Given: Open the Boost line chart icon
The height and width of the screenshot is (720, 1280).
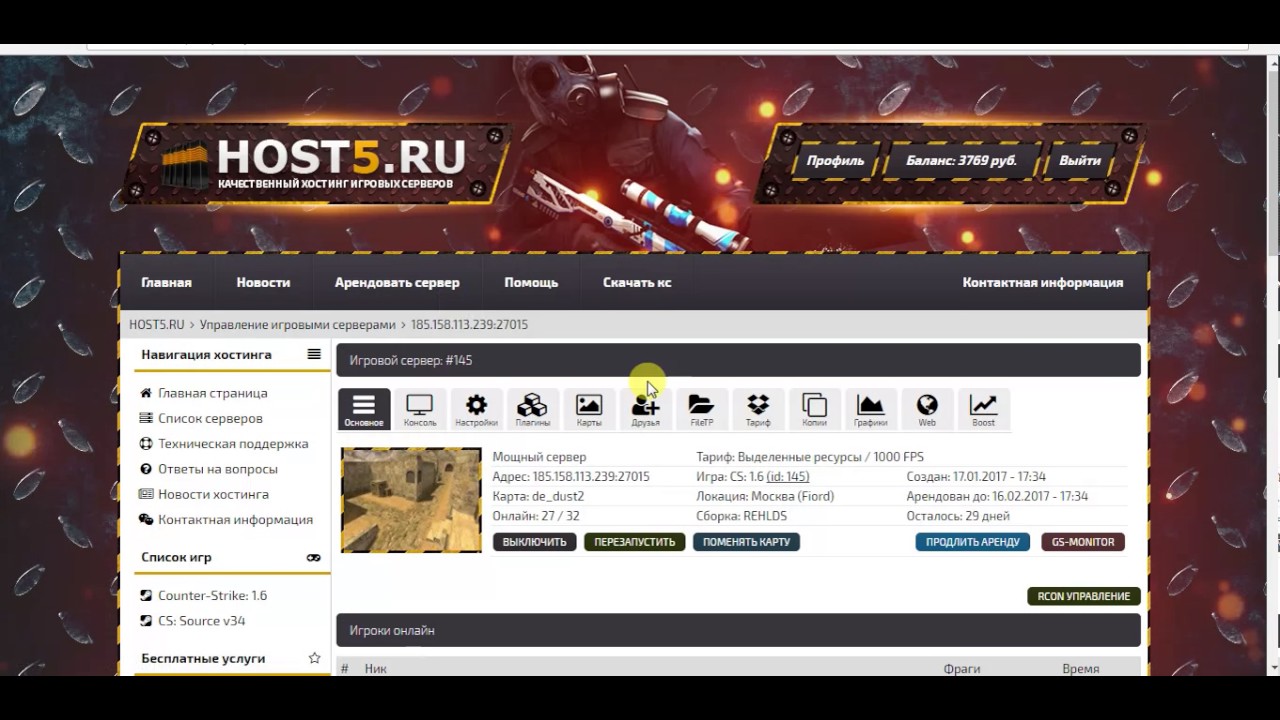Looking at the screenshot, I should pos(983,410).
